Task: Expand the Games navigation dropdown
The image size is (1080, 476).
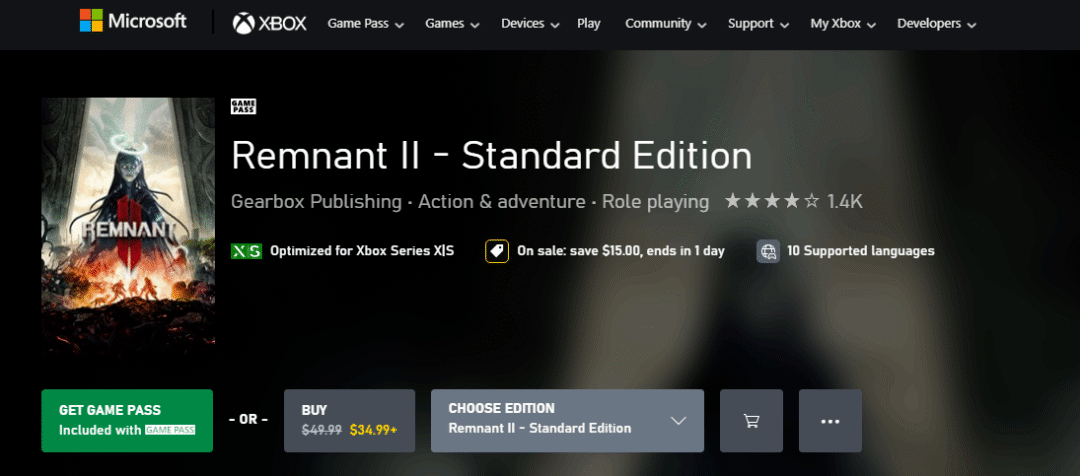Action: click(452, 23)
